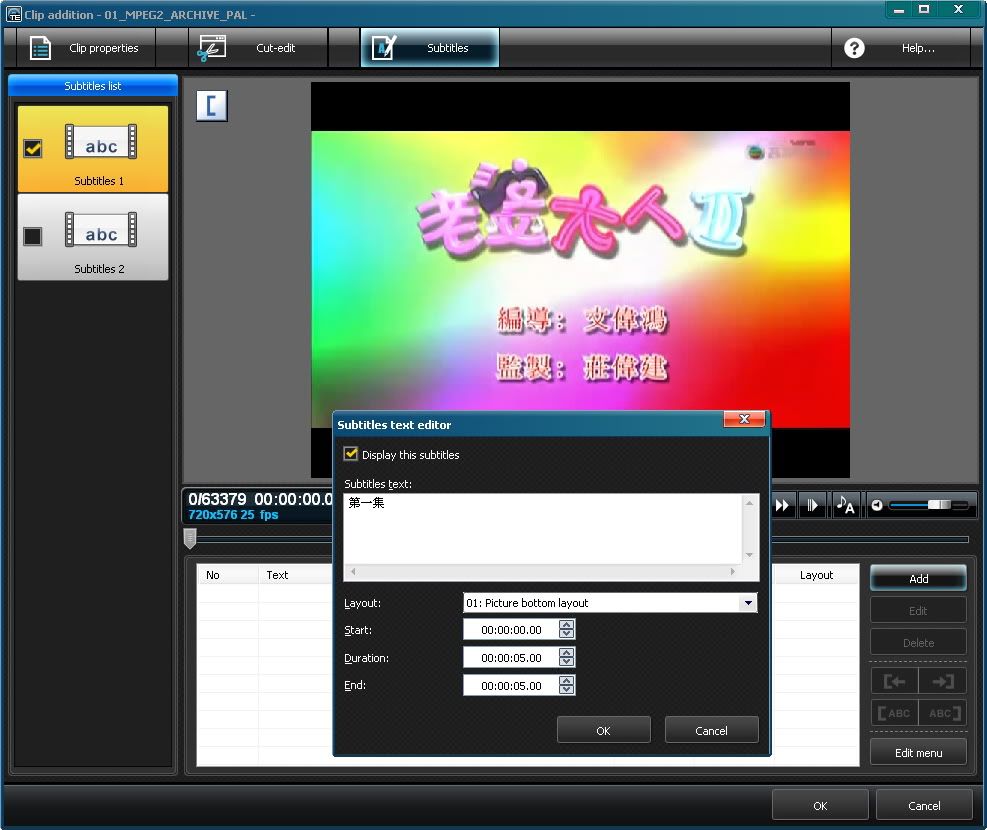Click the frame step forward button
Screen dimensions: 987x830
point(813,505)
